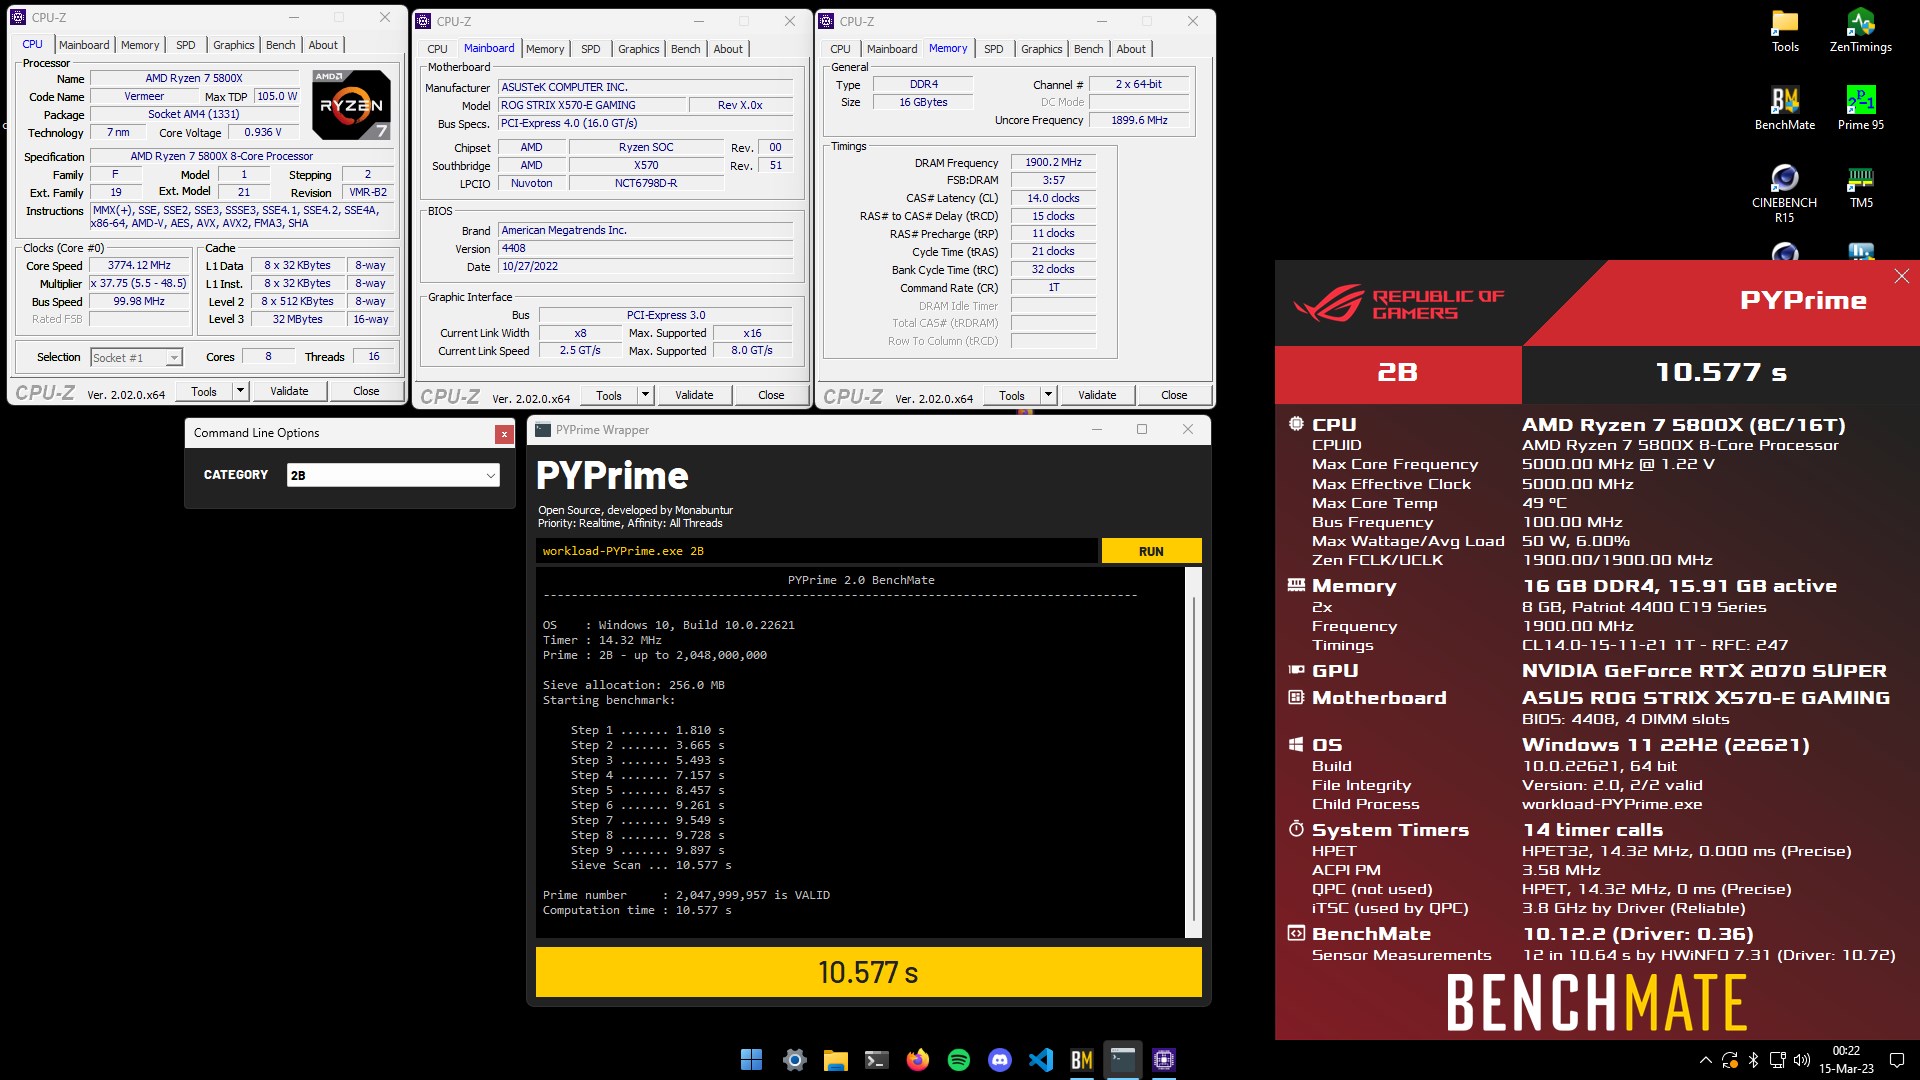Click Validate in Mainboard CPU-Z window

click(x=694, y=395)
